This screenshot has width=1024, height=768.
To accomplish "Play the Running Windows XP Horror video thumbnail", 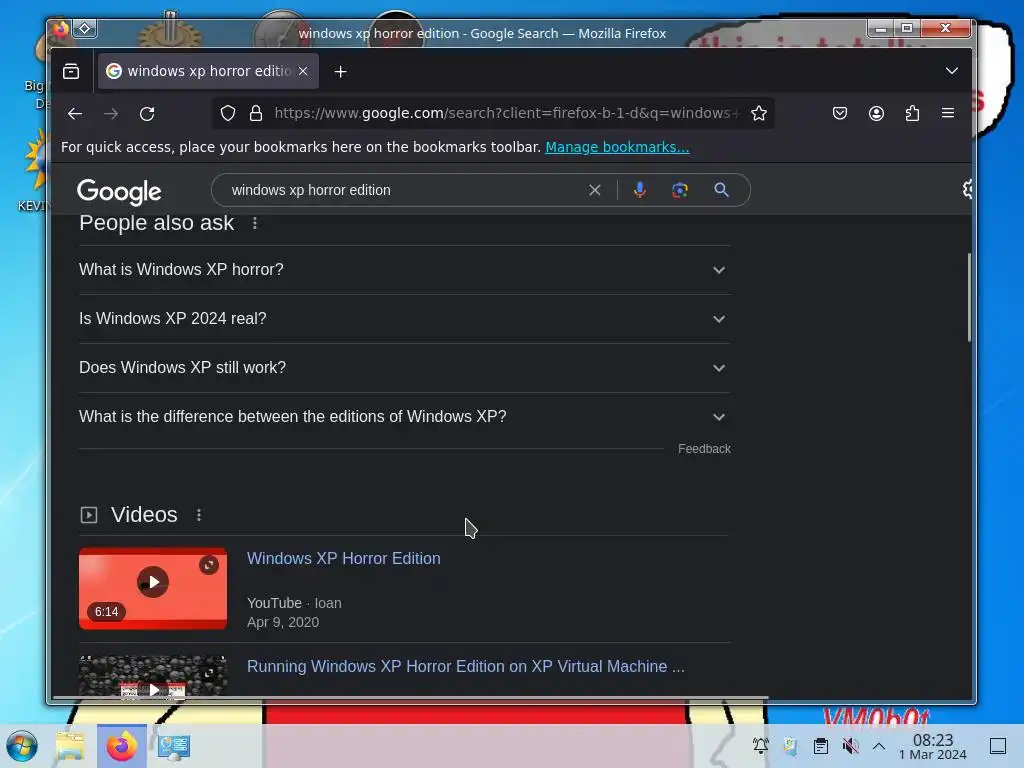I will [153, 677].
